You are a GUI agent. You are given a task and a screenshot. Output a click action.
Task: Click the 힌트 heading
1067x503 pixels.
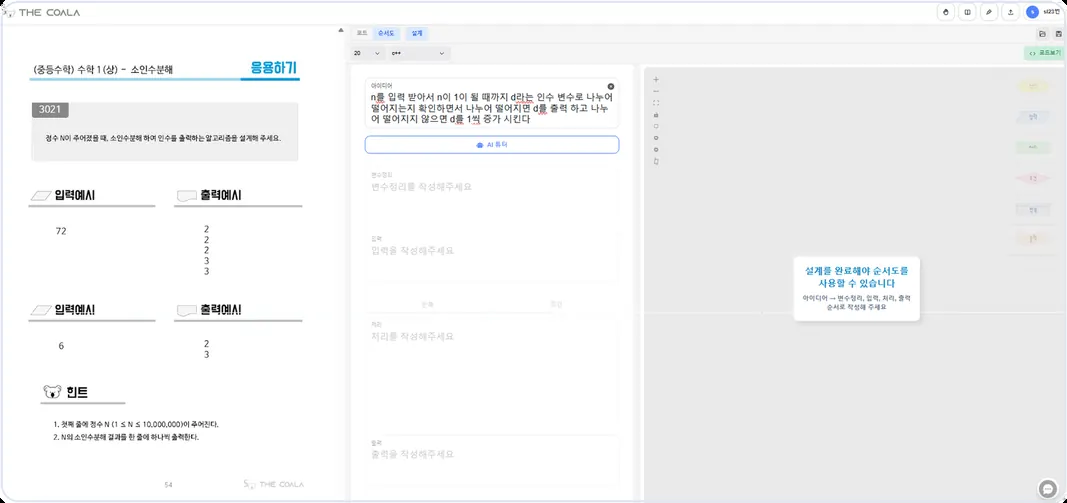[x=77, y=392]
